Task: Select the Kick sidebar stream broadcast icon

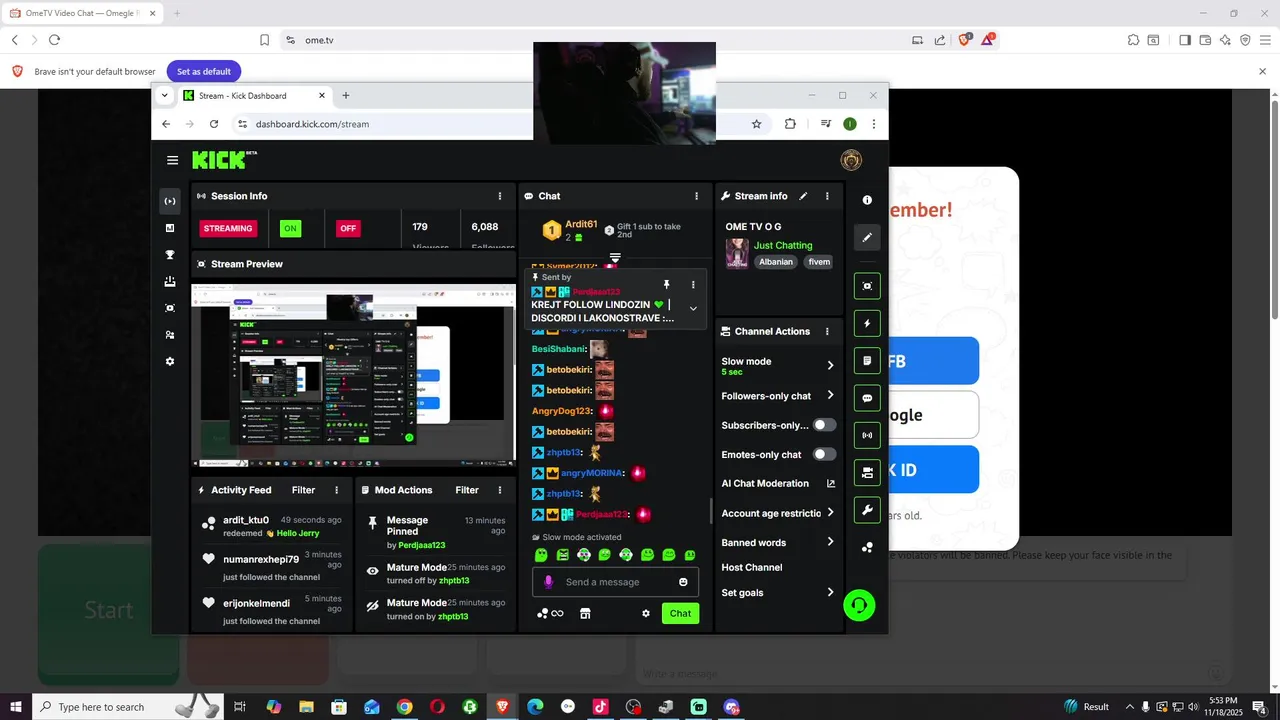Action: point(170,201)
